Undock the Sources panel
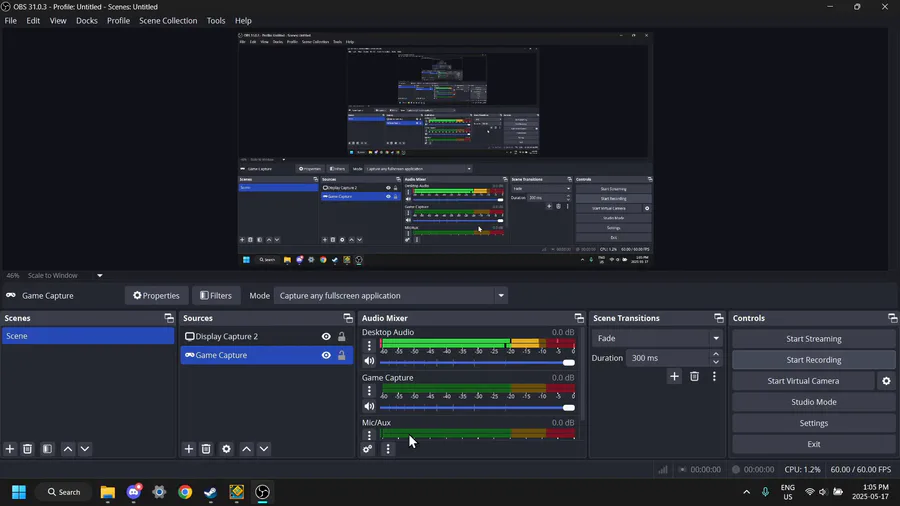900x506 pixels. (348, 318)
